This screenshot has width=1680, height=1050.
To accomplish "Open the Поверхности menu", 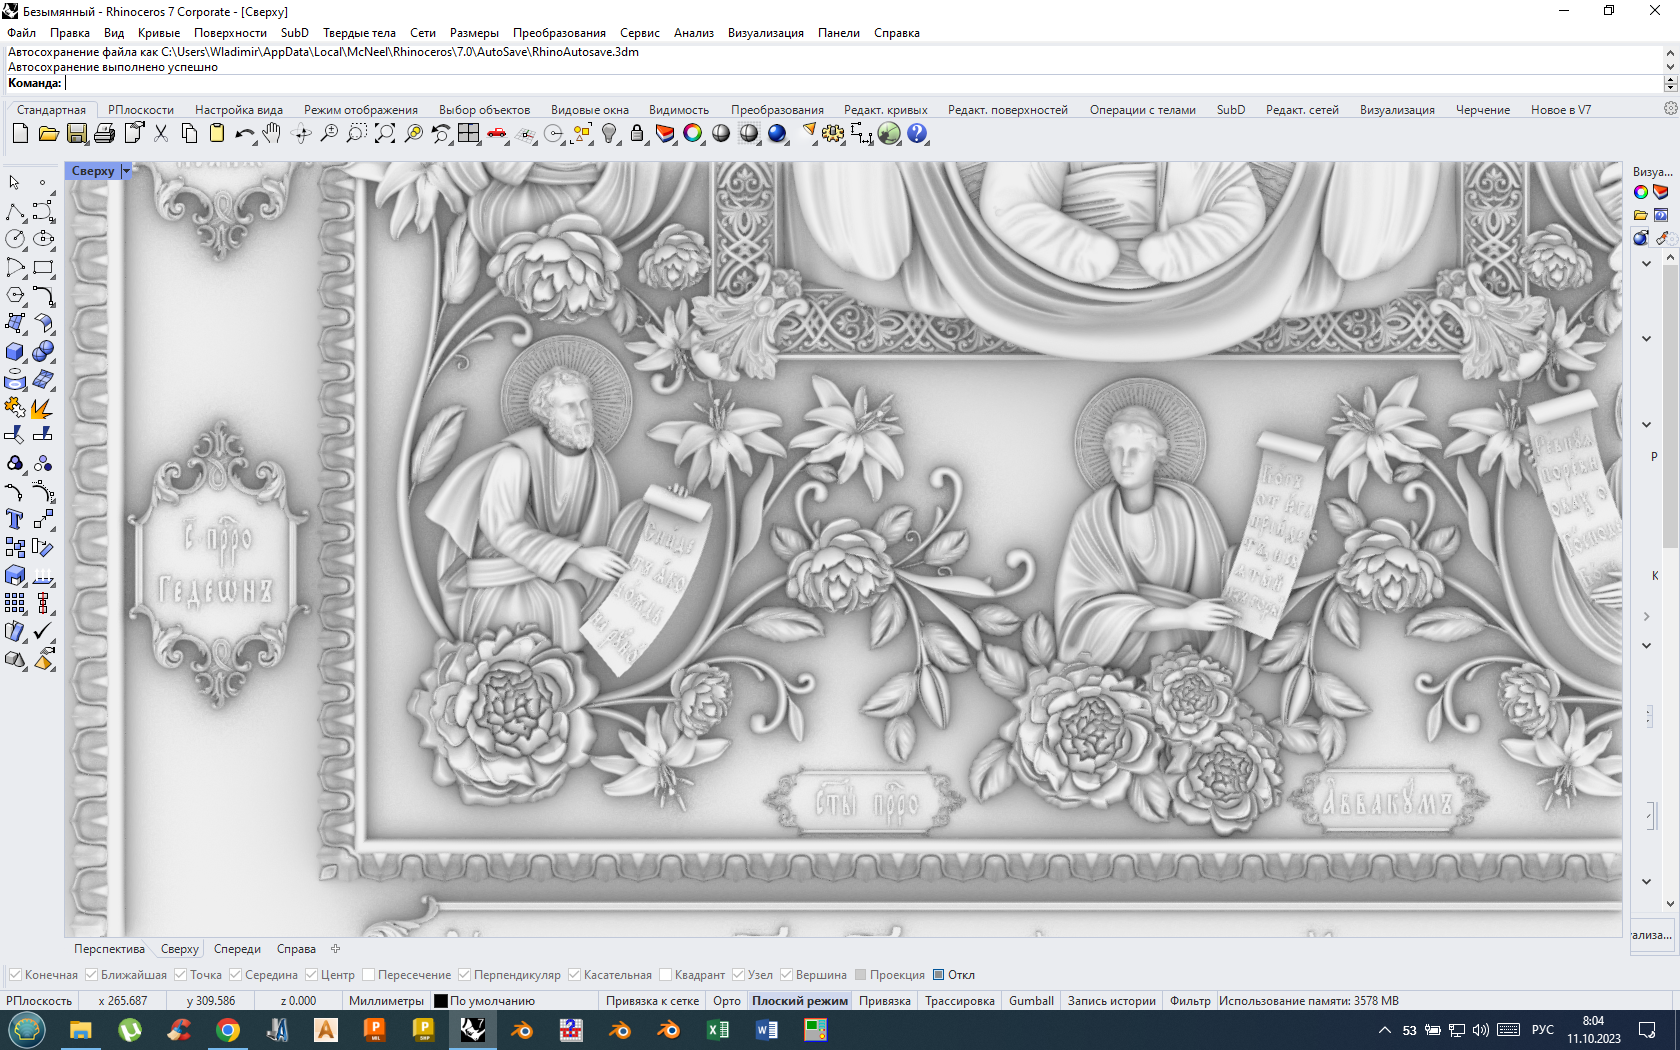I will pos(230,33).
